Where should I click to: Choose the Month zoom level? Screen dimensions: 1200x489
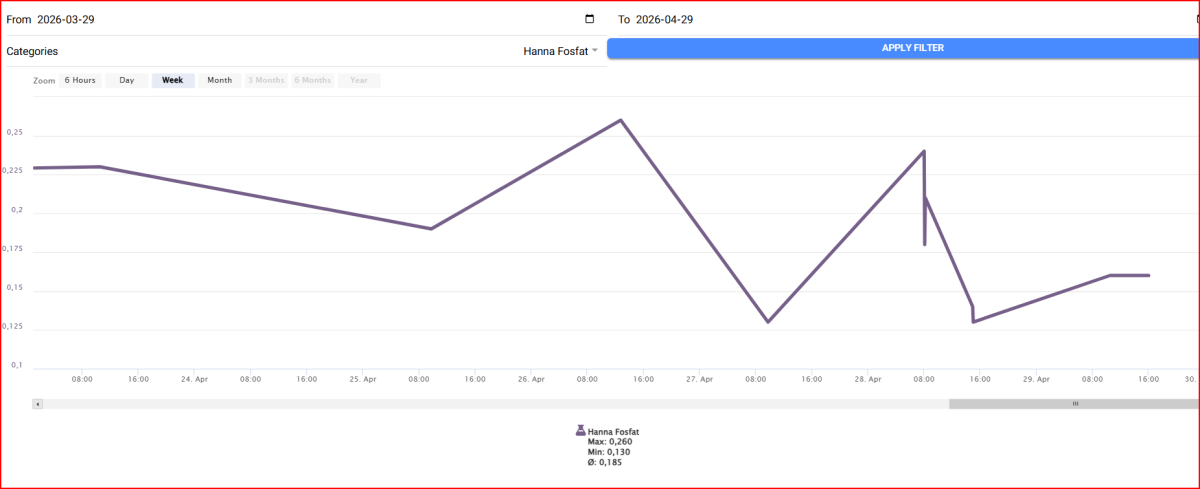tap(219, 81)
